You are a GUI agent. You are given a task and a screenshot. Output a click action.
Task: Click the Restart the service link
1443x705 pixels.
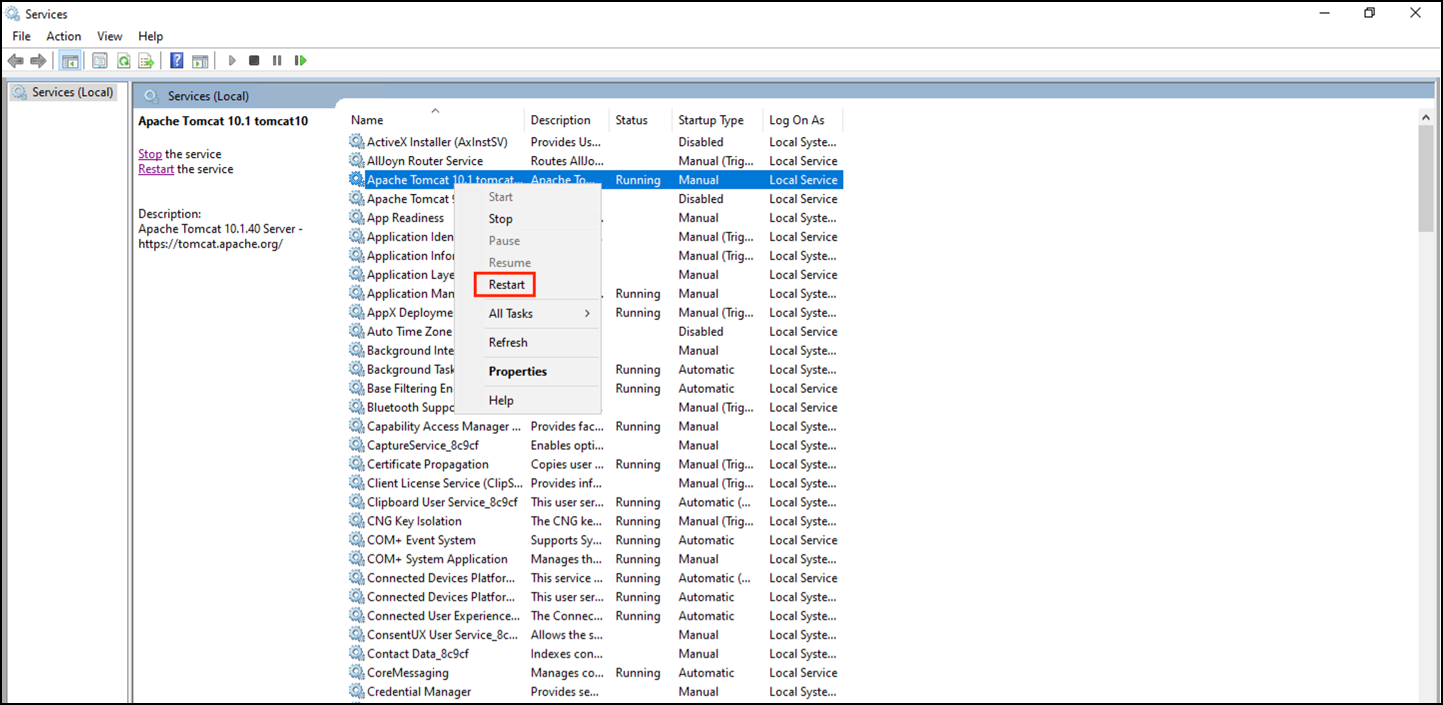pos(156,169)
